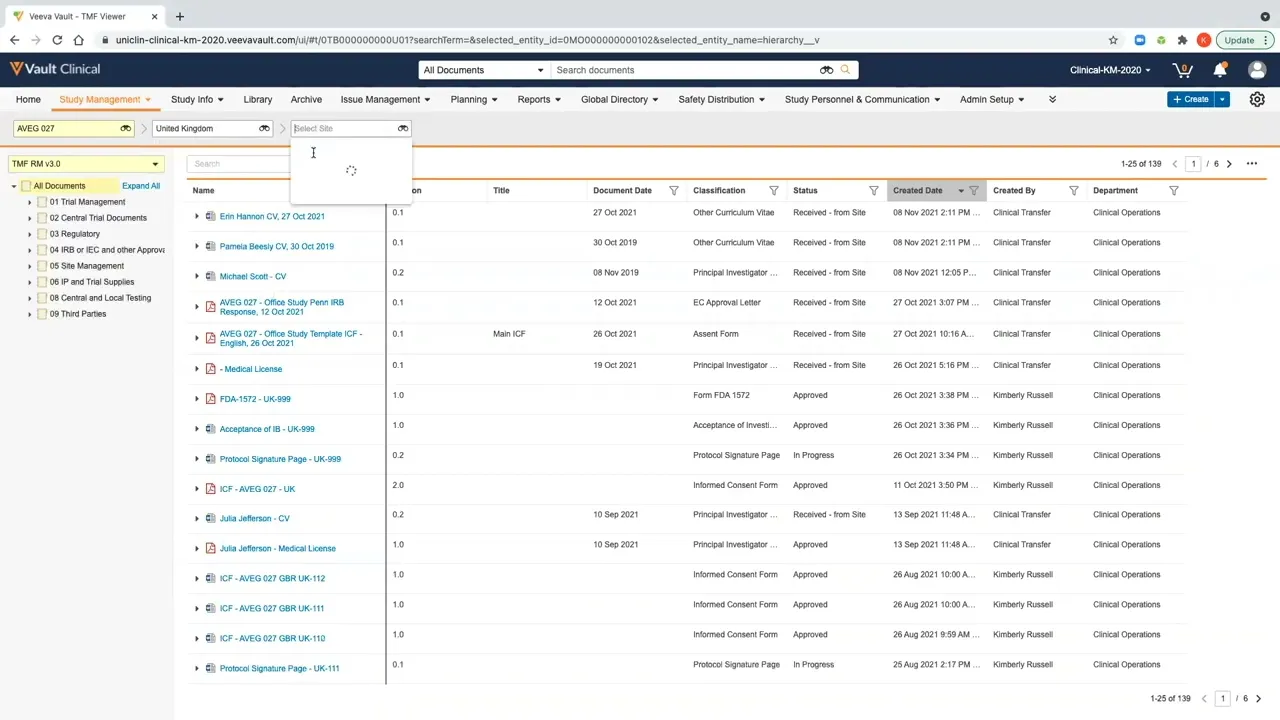
Task: Open Pamela Beesly CV document link
Action: (277, 246)
